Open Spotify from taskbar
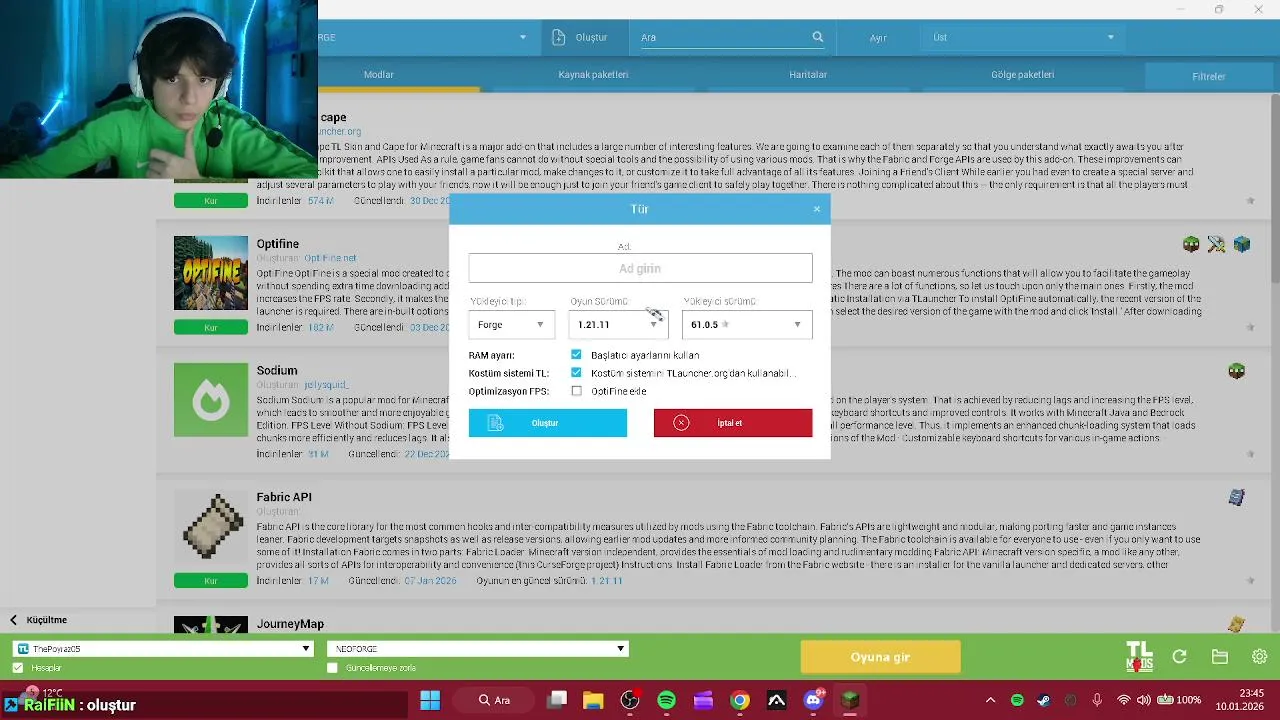Screen dimensions: 1280x720 click(666, 700)
